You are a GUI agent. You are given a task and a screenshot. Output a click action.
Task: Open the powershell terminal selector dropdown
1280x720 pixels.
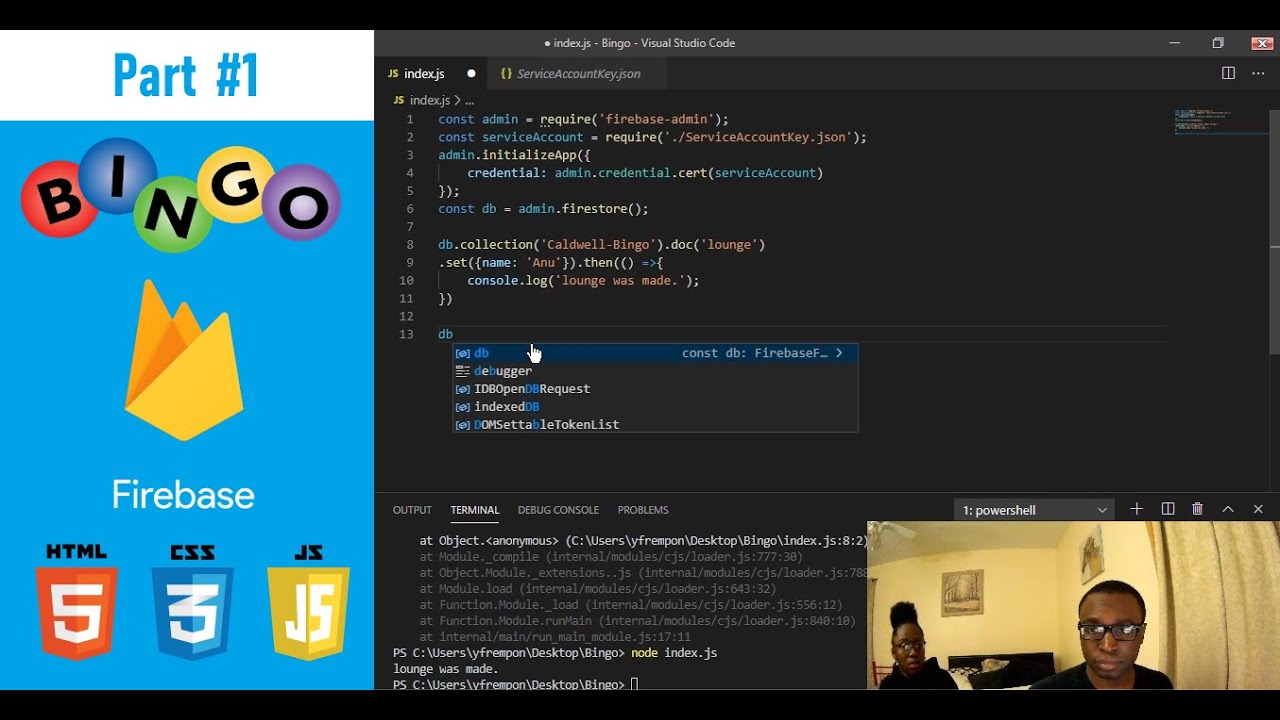1034,510
